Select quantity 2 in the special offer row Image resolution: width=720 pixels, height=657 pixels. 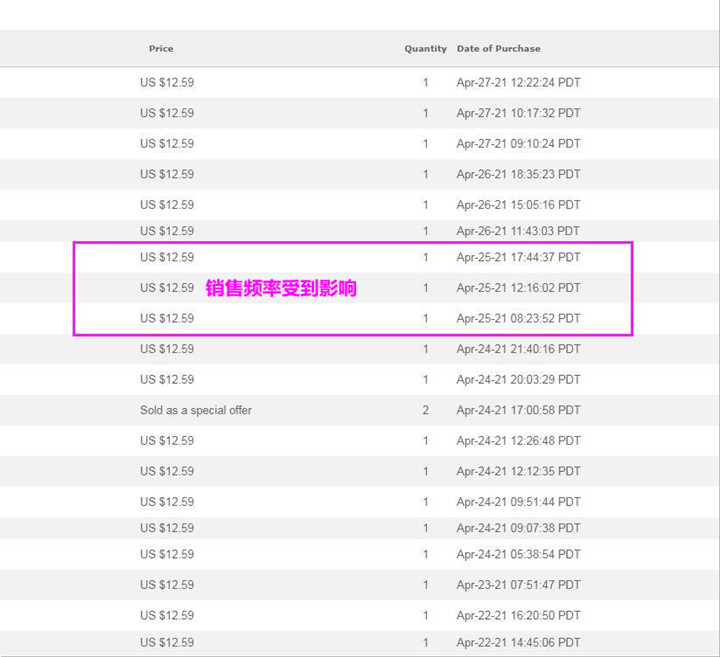426,410
